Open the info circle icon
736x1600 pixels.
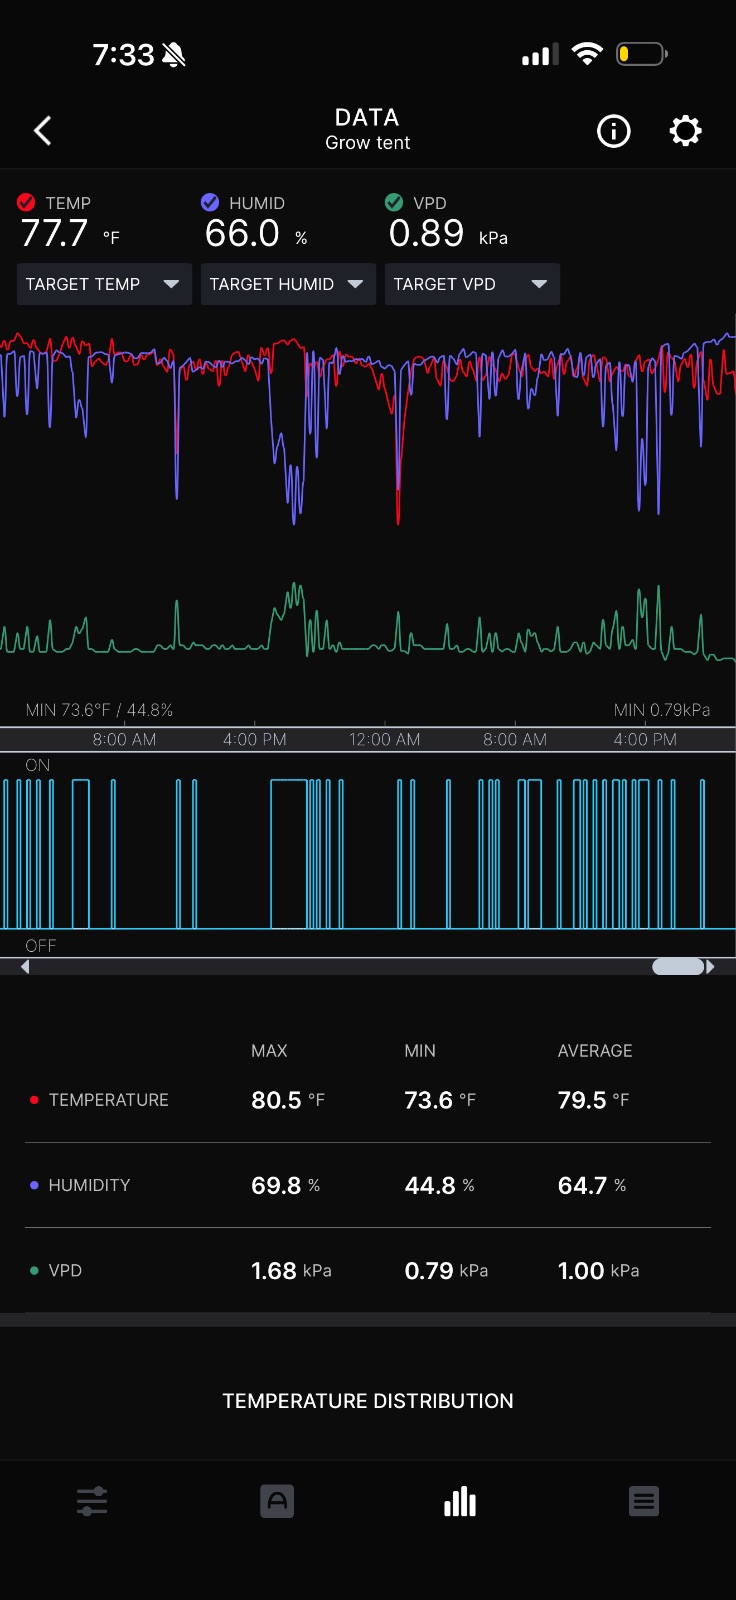pyautogui.click(x=613, y=131)
